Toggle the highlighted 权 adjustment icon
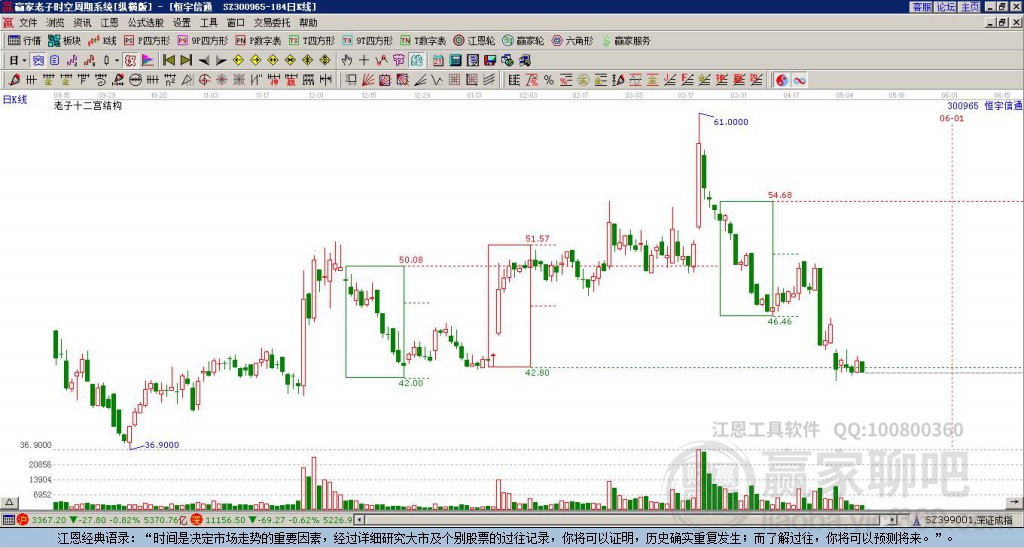 click(x=130, y=61)
